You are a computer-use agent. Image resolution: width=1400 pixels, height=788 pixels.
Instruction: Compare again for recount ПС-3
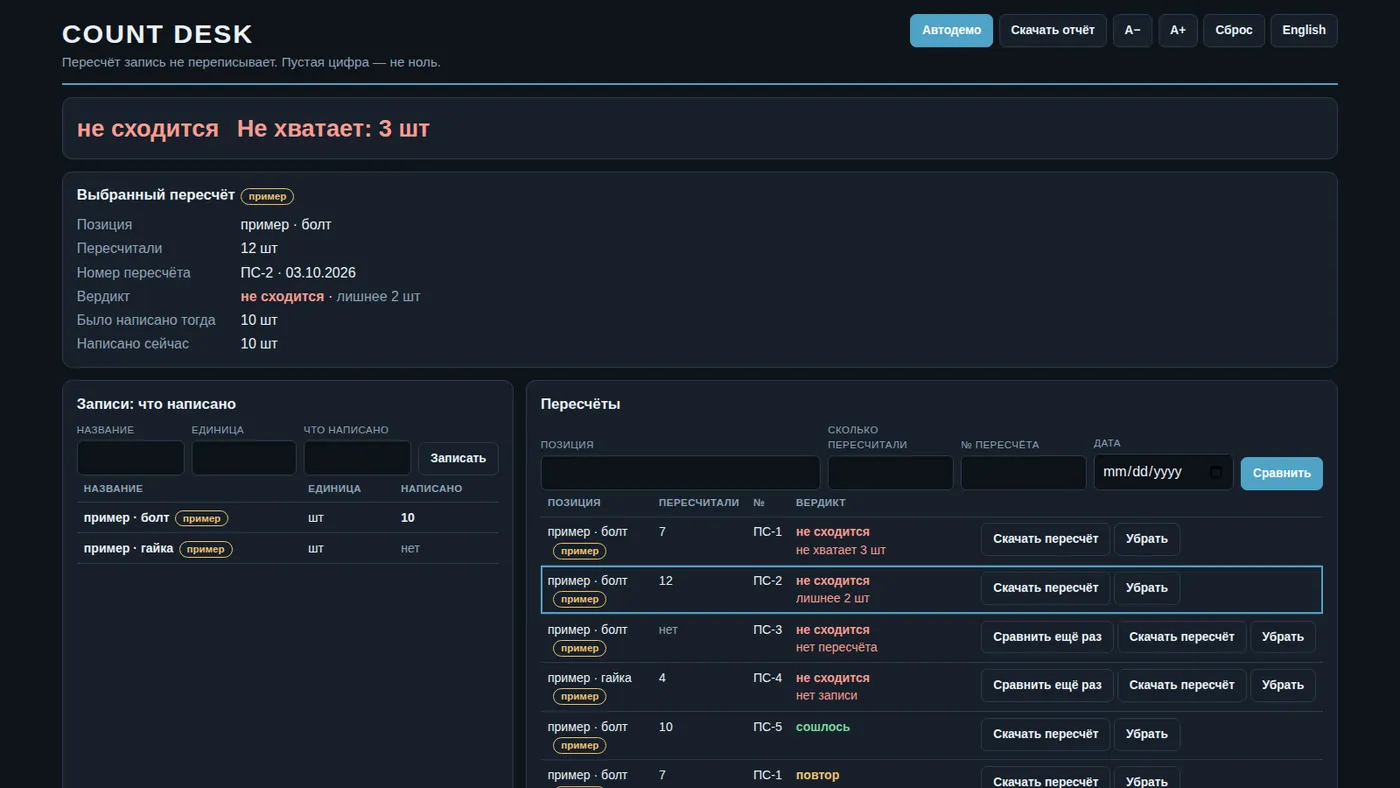[1047, 637]
